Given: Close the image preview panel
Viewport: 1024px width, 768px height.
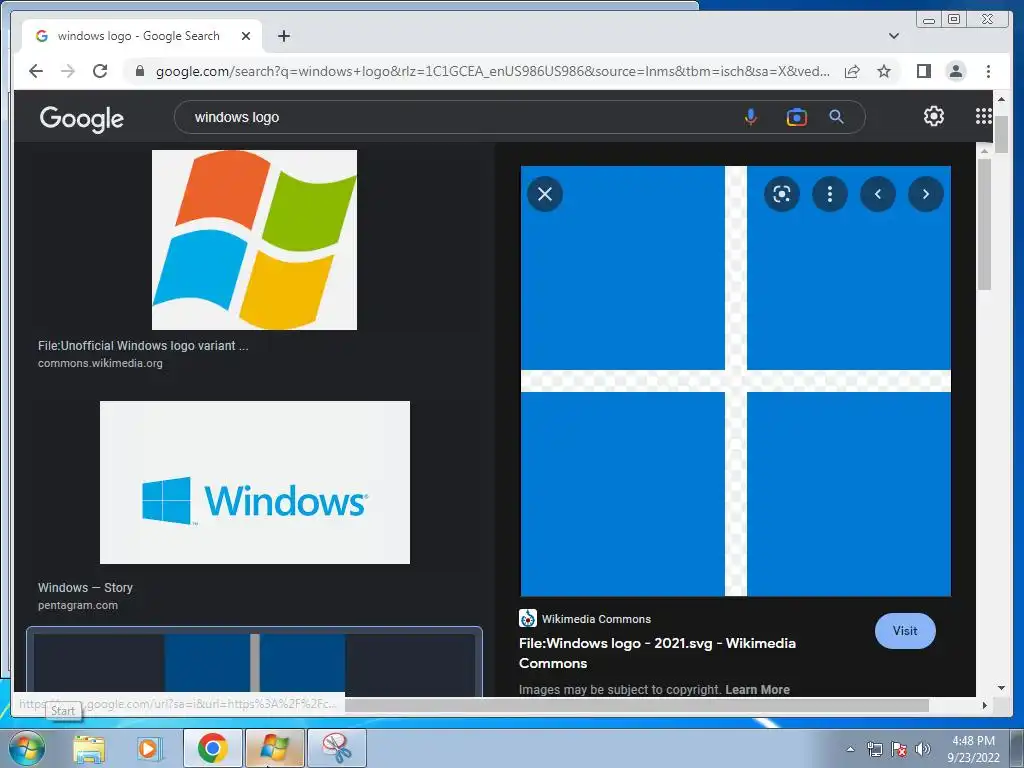Looking at the screenshot, I should [x=545, y=194].
